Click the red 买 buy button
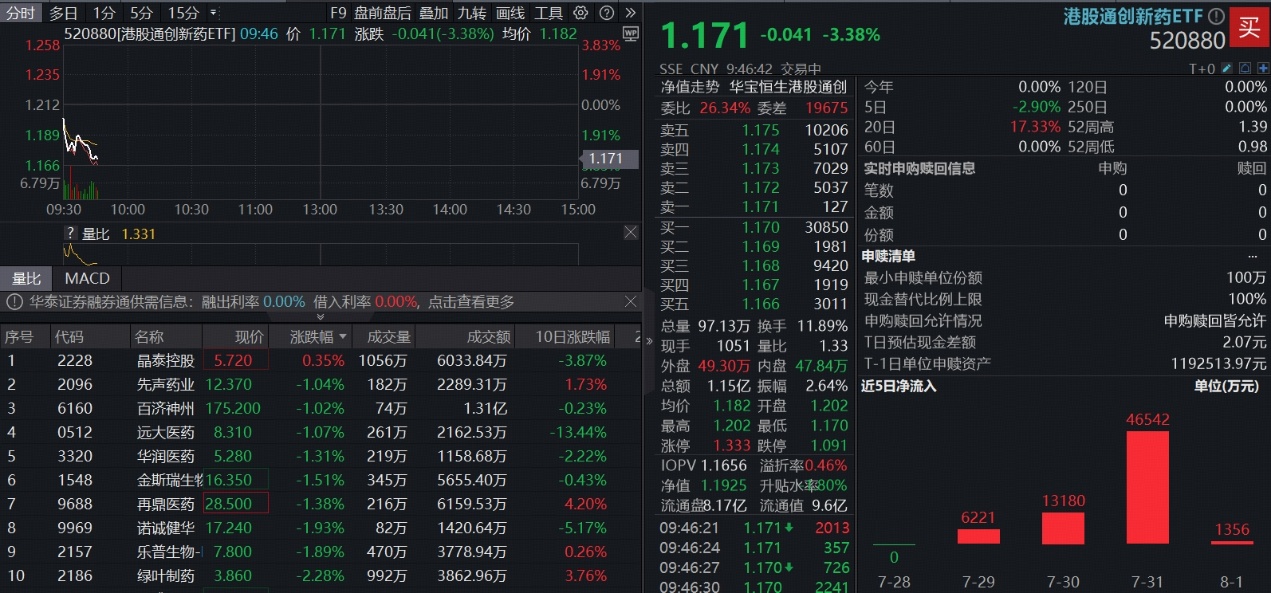This screenshot has width=1271, height=593. [x=1249, y=27]
